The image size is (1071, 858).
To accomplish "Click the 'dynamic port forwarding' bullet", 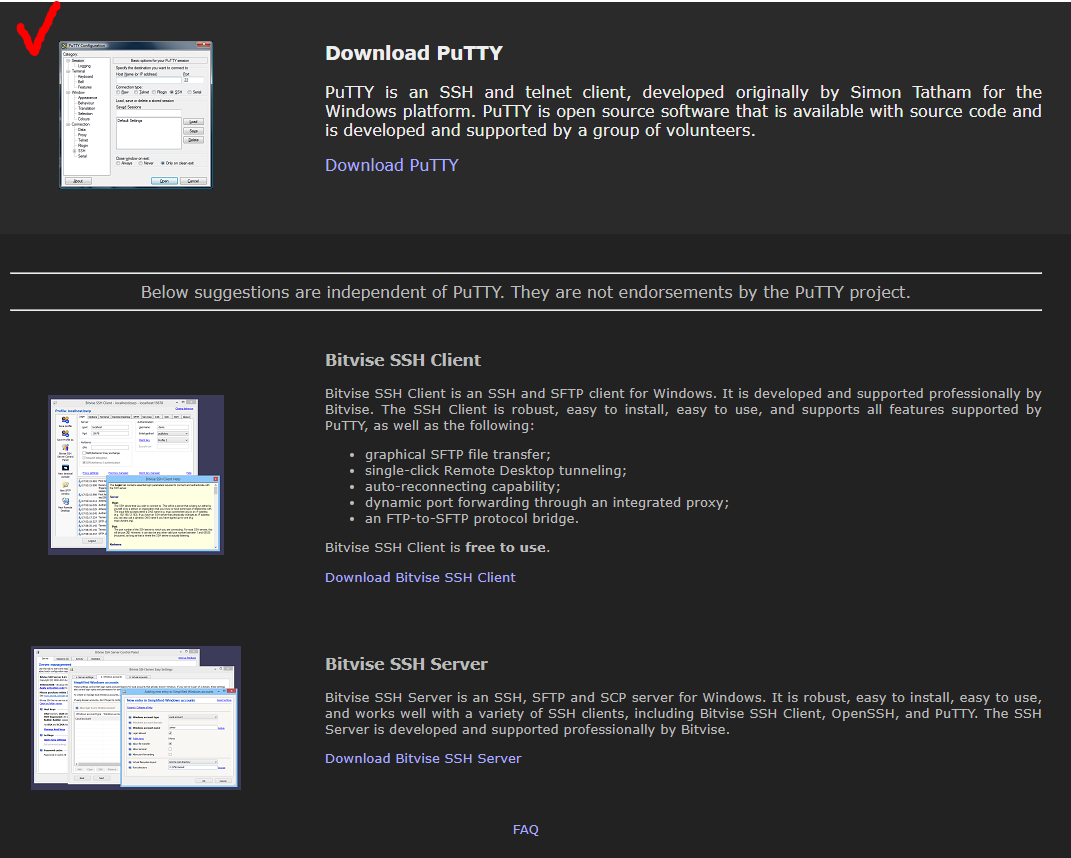I will click(546, 502).
